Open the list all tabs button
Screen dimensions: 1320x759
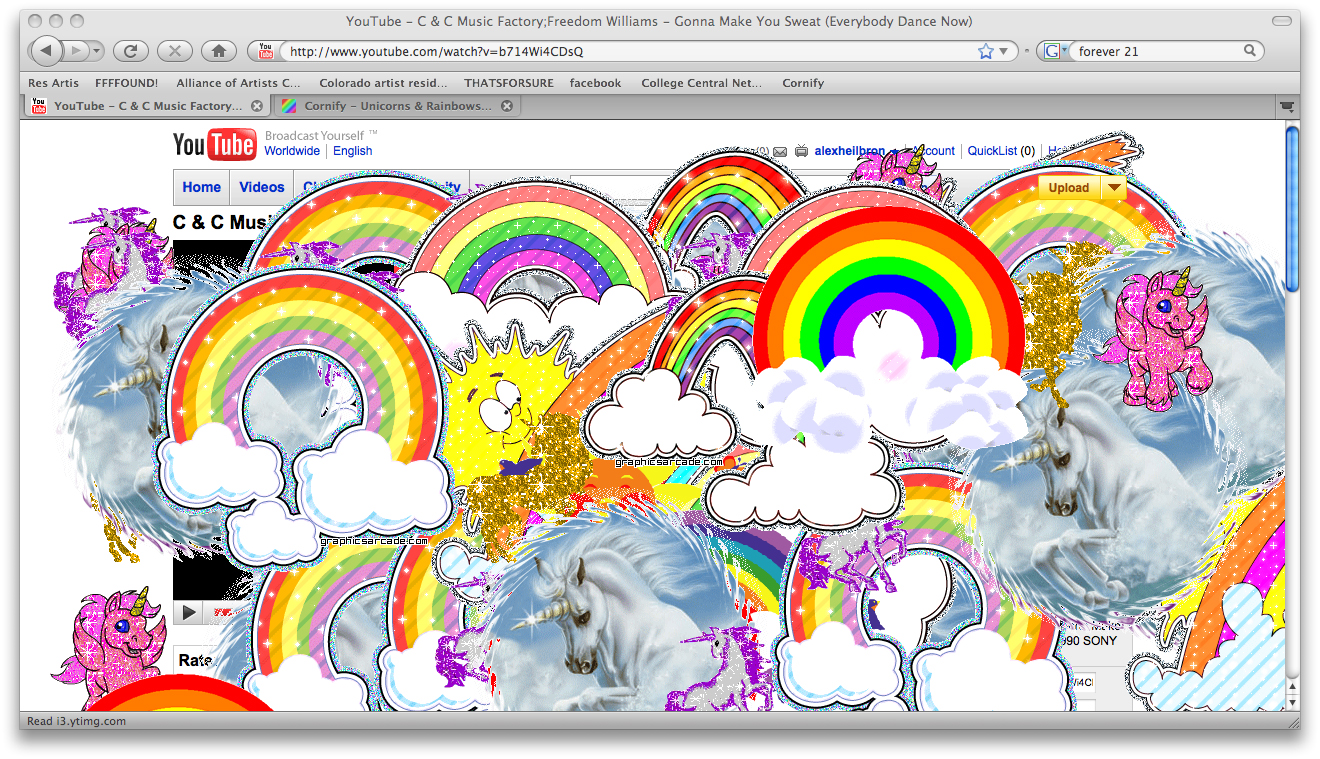pos(1286,106)
